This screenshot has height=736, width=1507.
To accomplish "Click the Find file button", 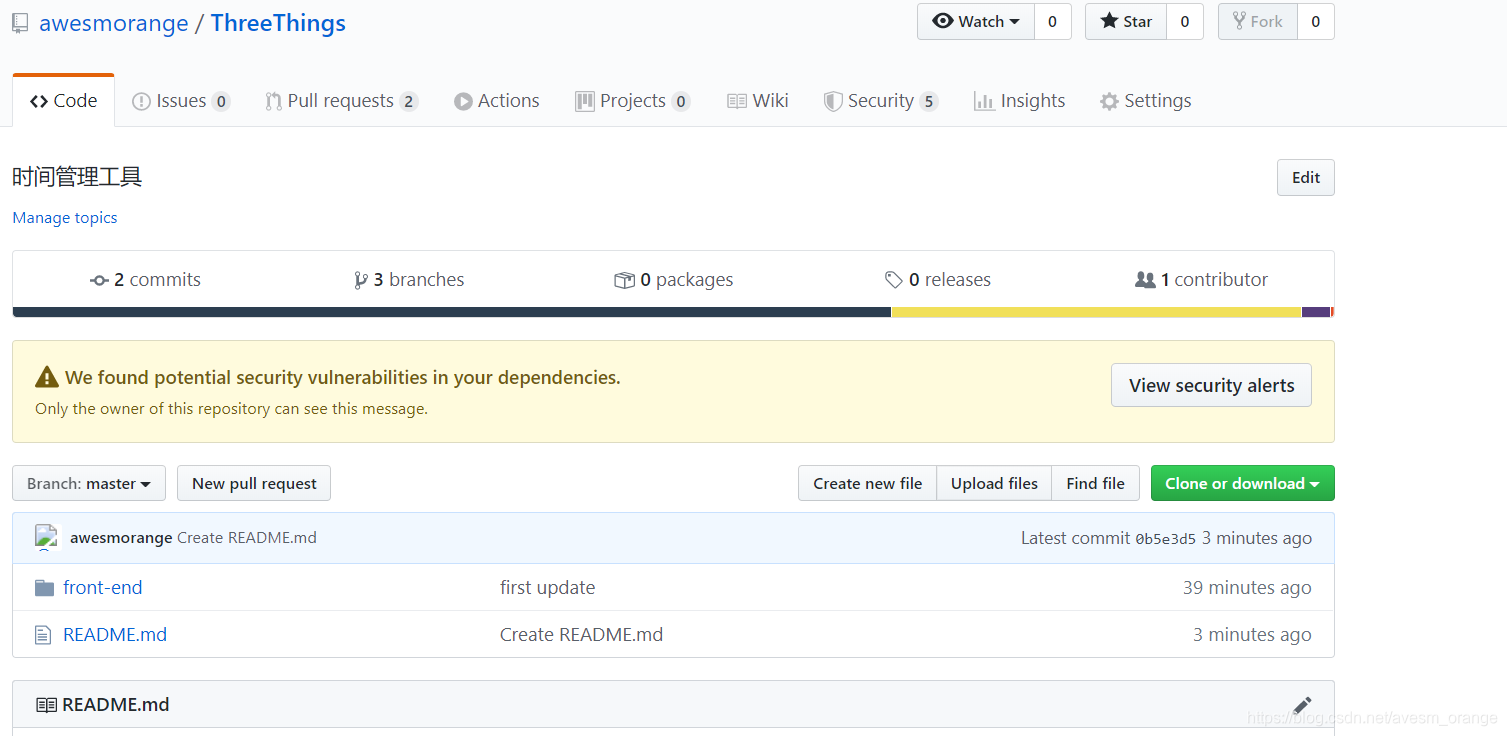I will click(1095, 483).
